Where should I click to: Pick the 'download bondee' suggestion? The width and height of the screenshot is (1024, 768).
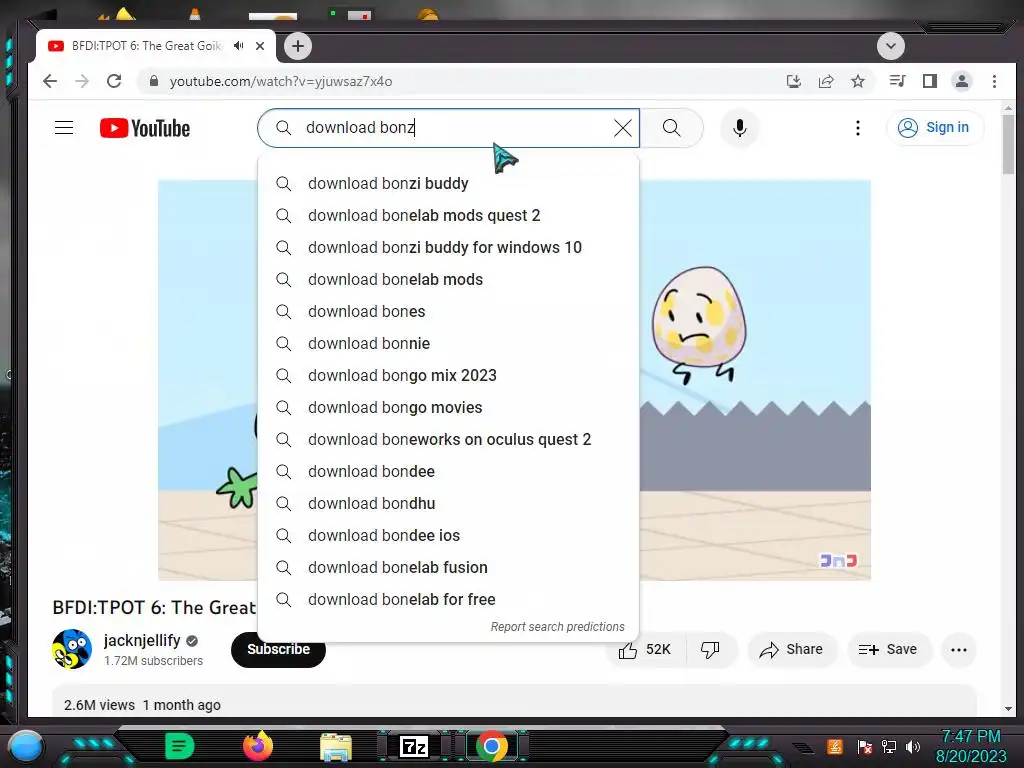click(448, 472)
